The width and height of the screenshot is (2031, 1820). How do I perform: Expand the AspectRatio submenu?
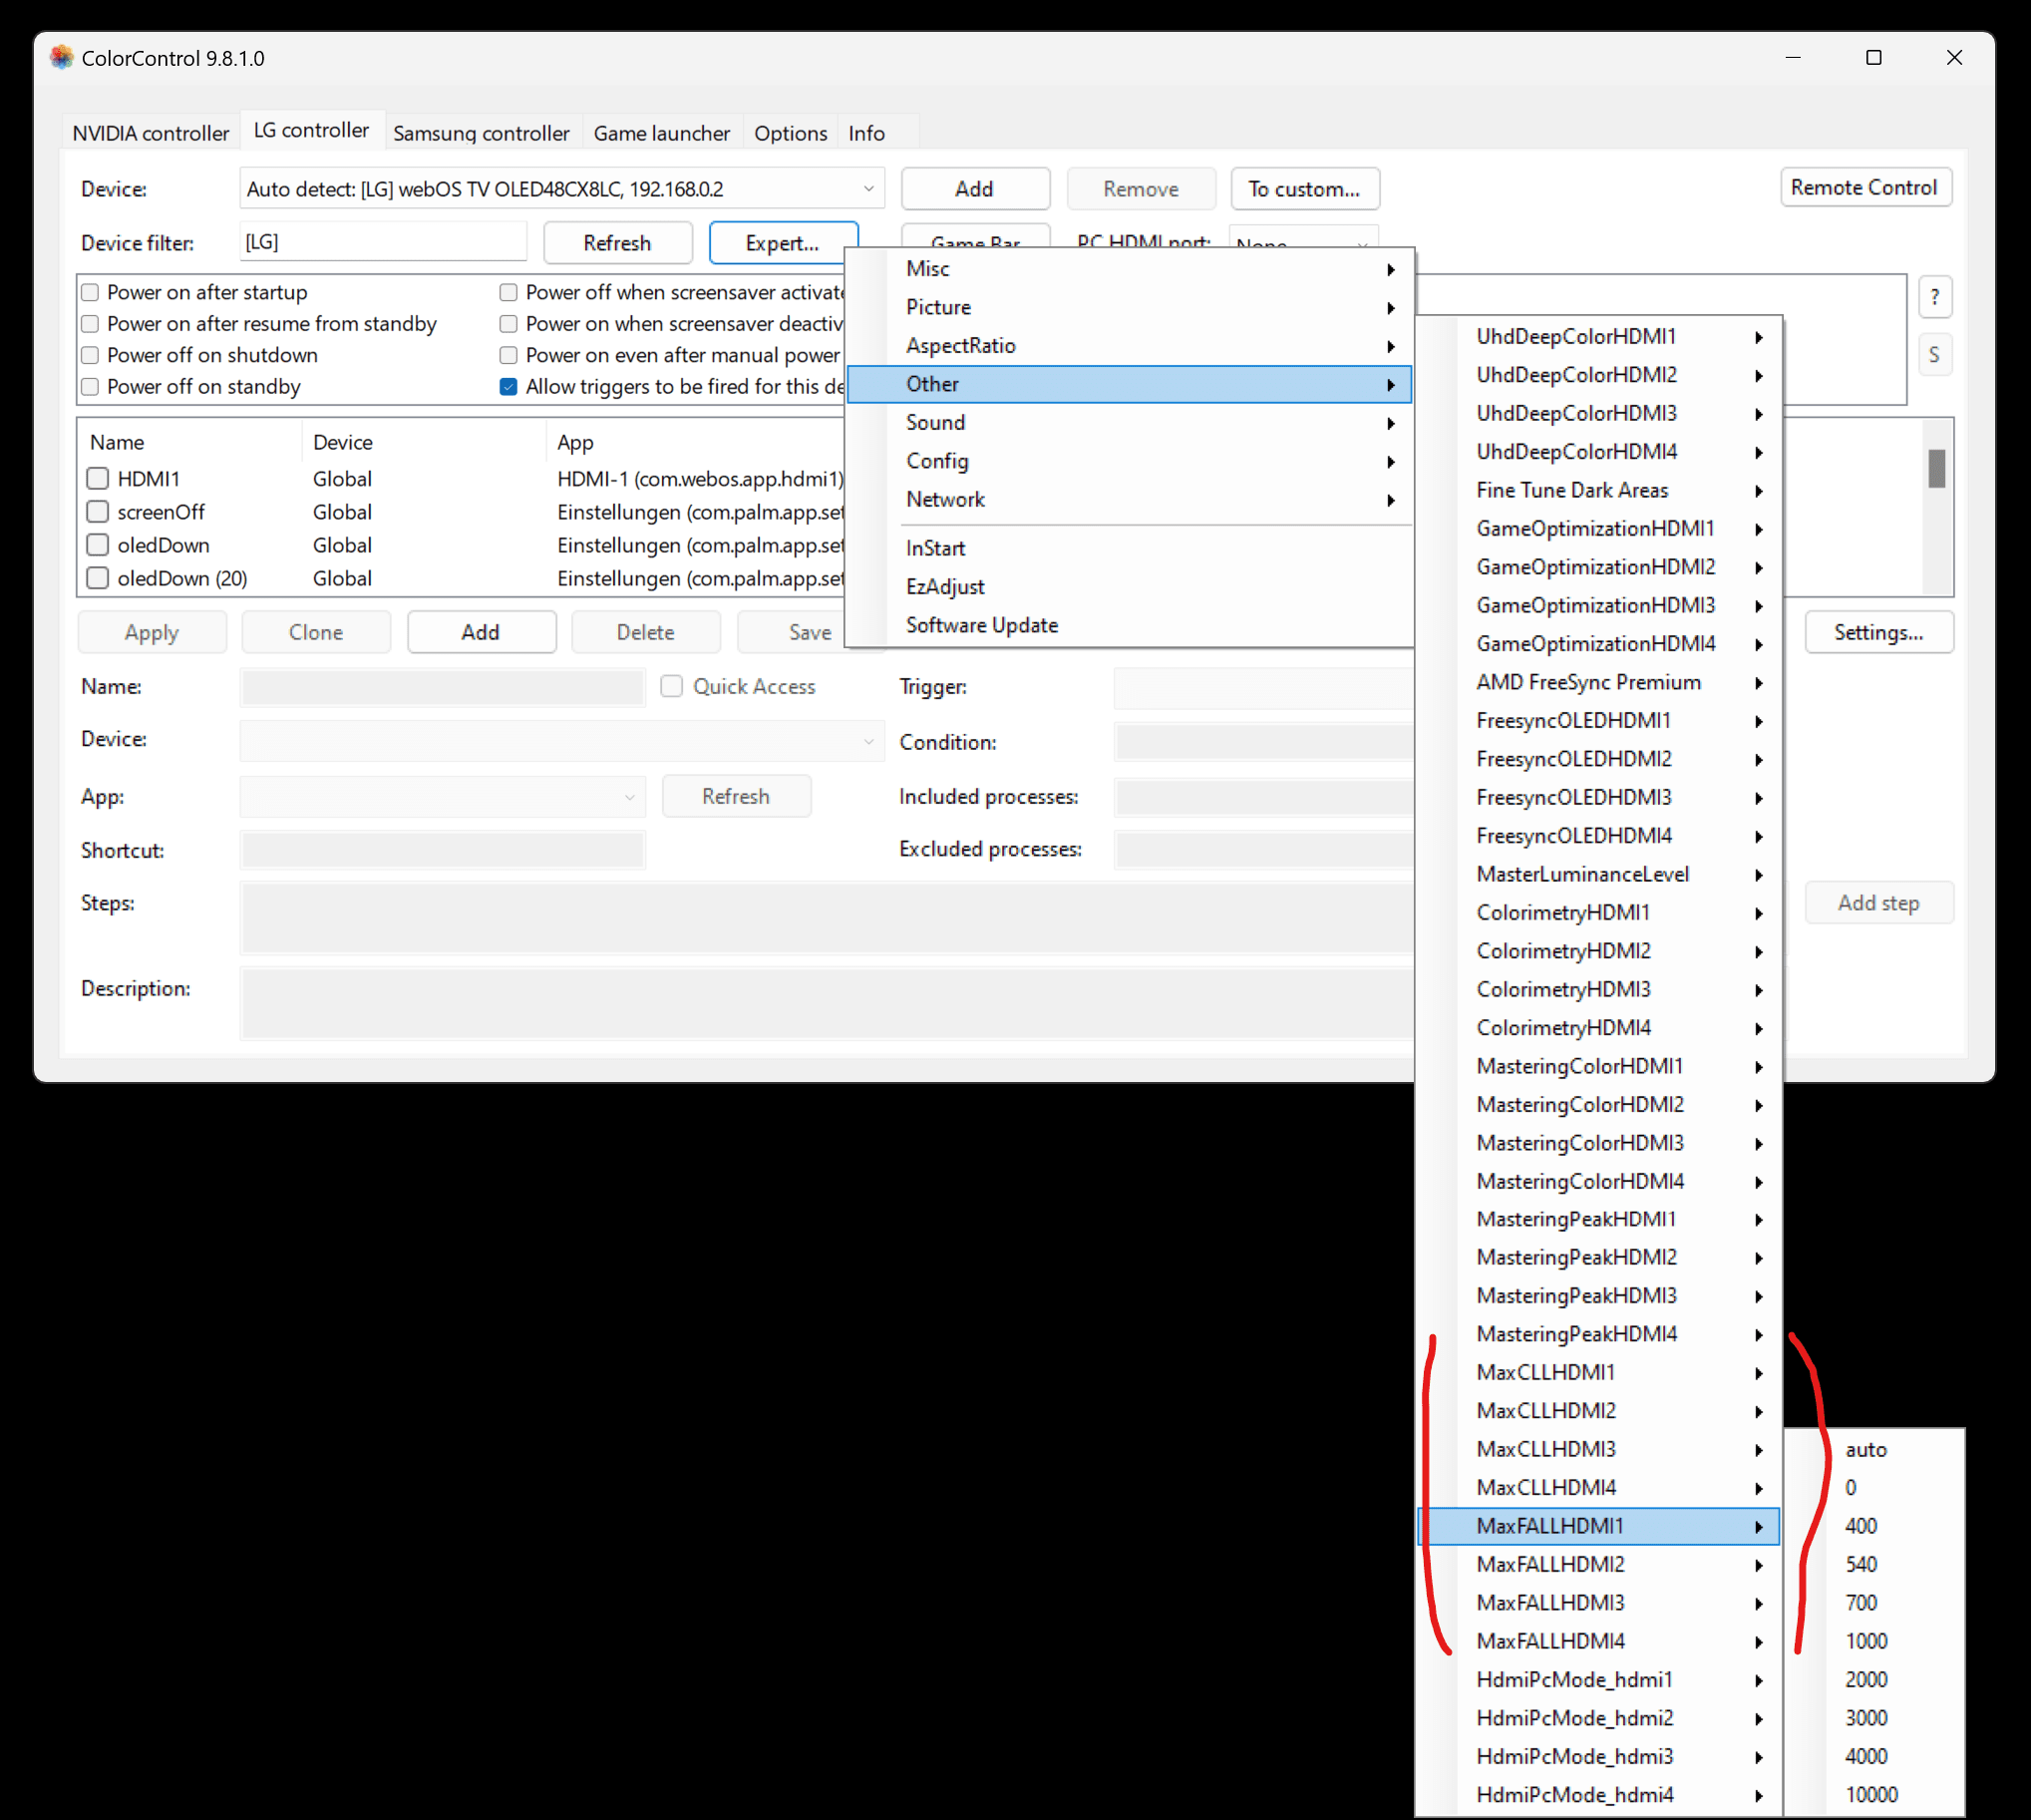click(1130, 346)
